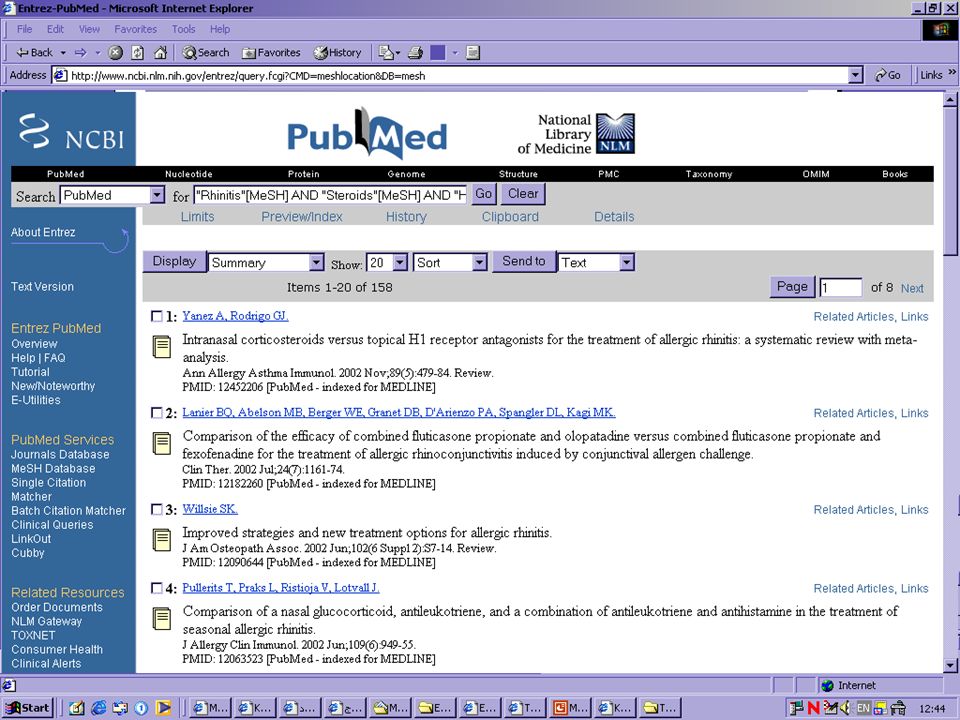Click the color square toolbar button
The image size is (960, 720).
(x=438, y=53)
